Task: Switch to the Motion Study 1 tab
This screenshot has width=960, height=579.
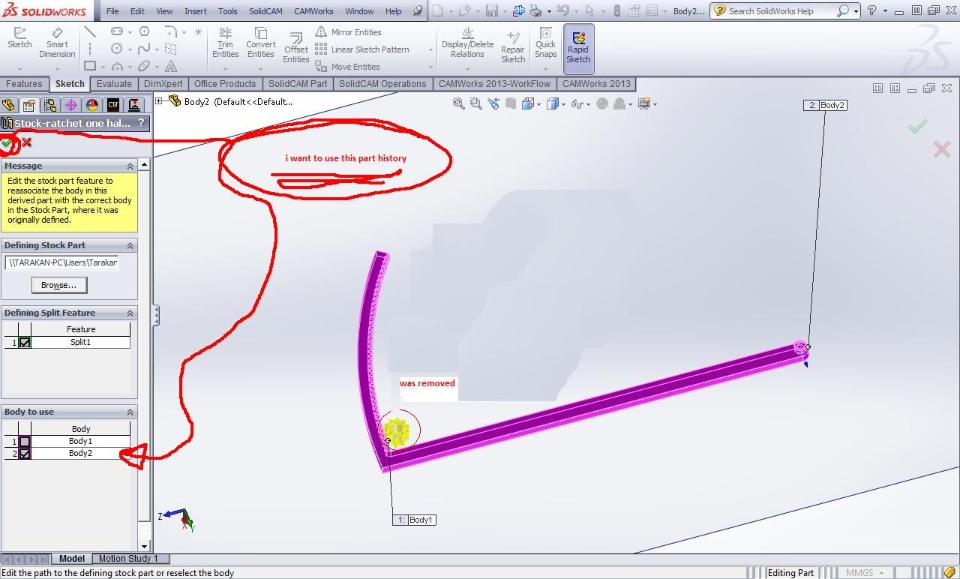Action: pos(129,558)
